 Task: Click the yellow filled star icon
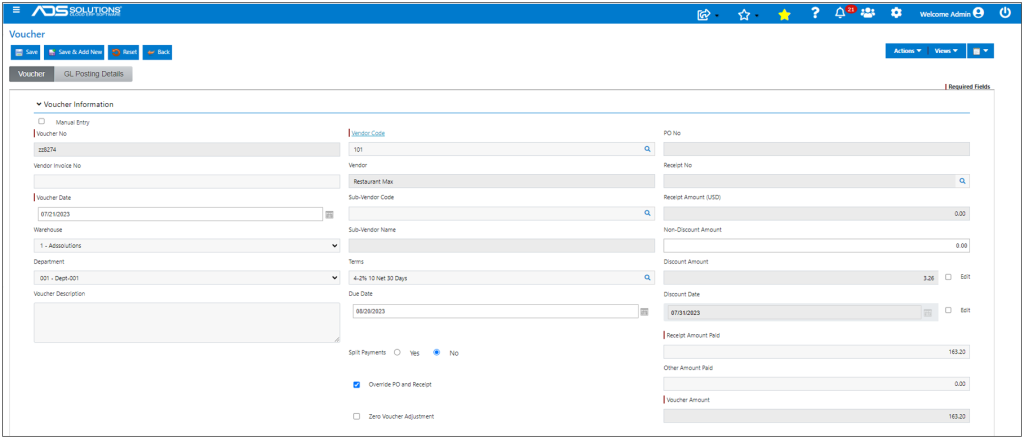tap(784, 14)
